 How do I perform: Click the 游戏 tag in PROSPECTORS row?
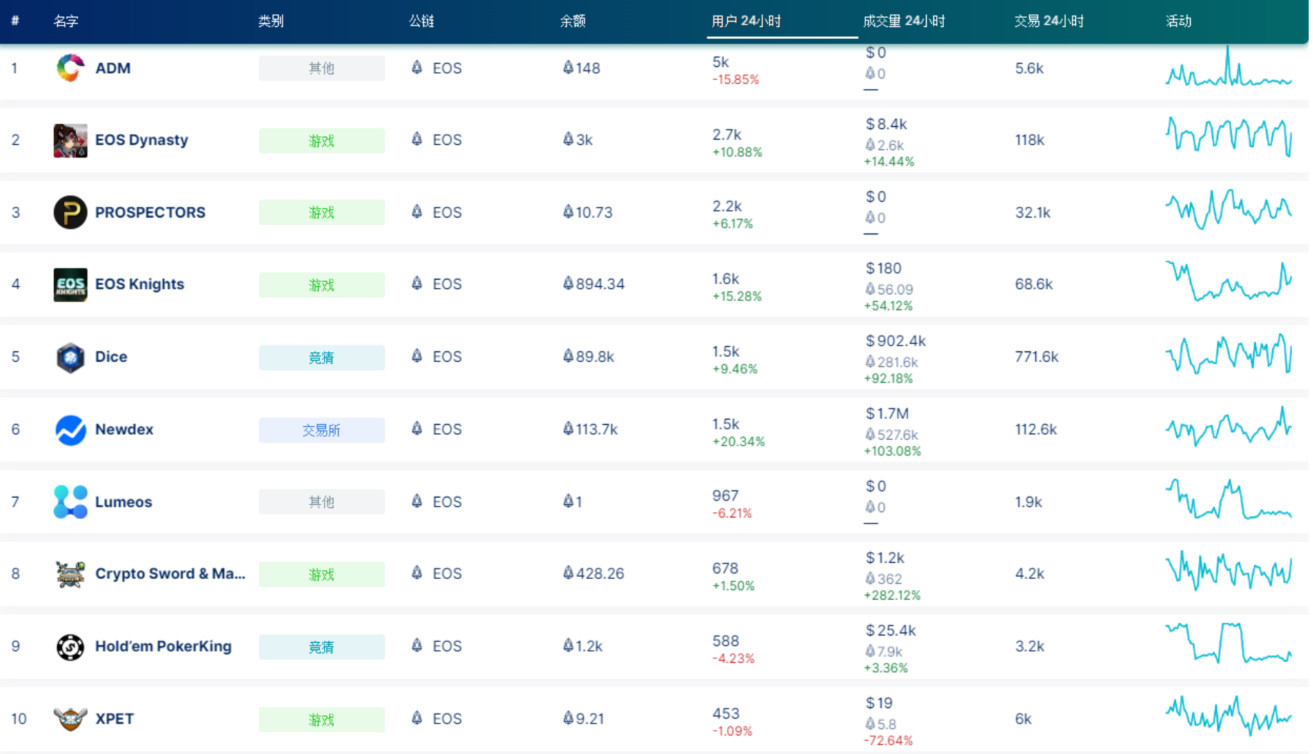321,213
